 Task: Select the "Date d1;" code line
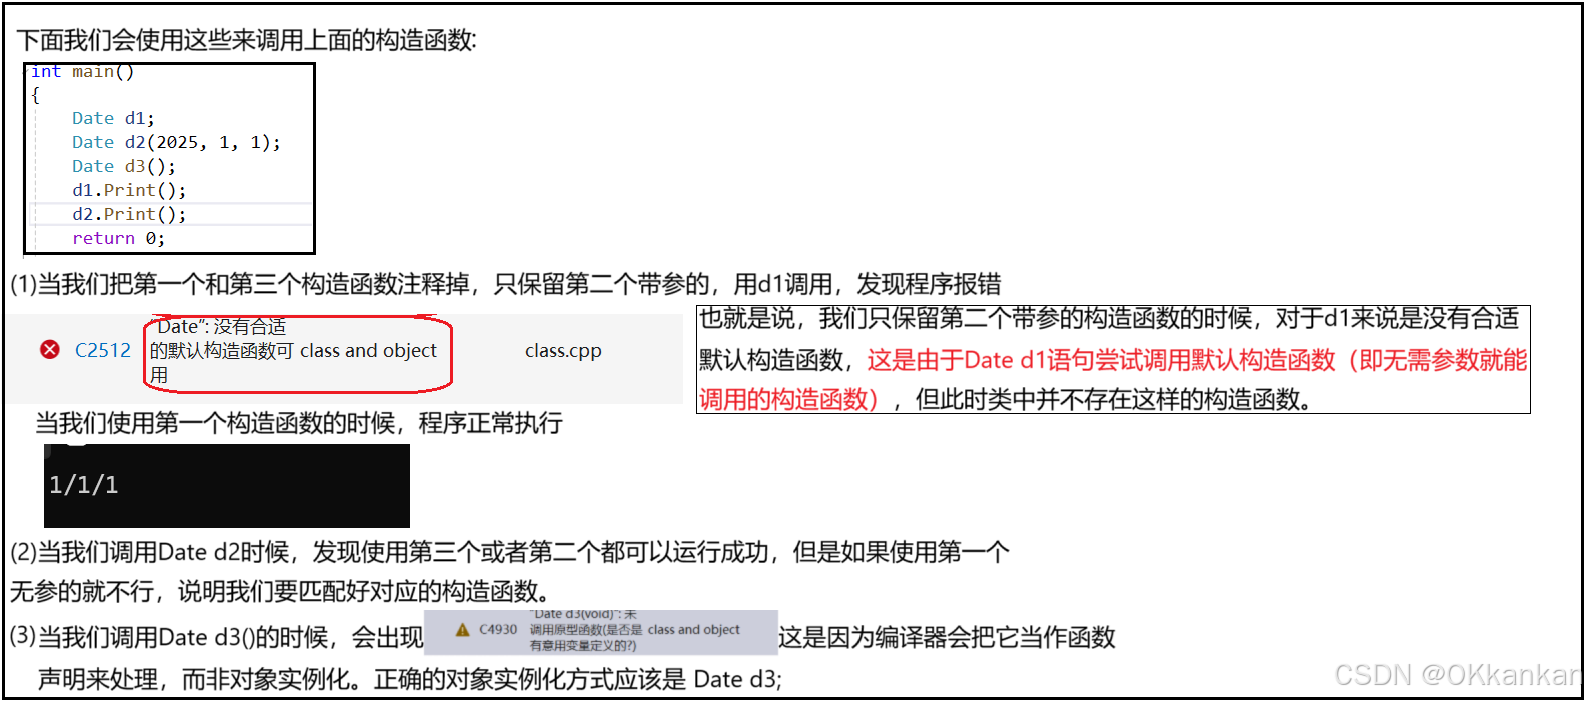113,118
